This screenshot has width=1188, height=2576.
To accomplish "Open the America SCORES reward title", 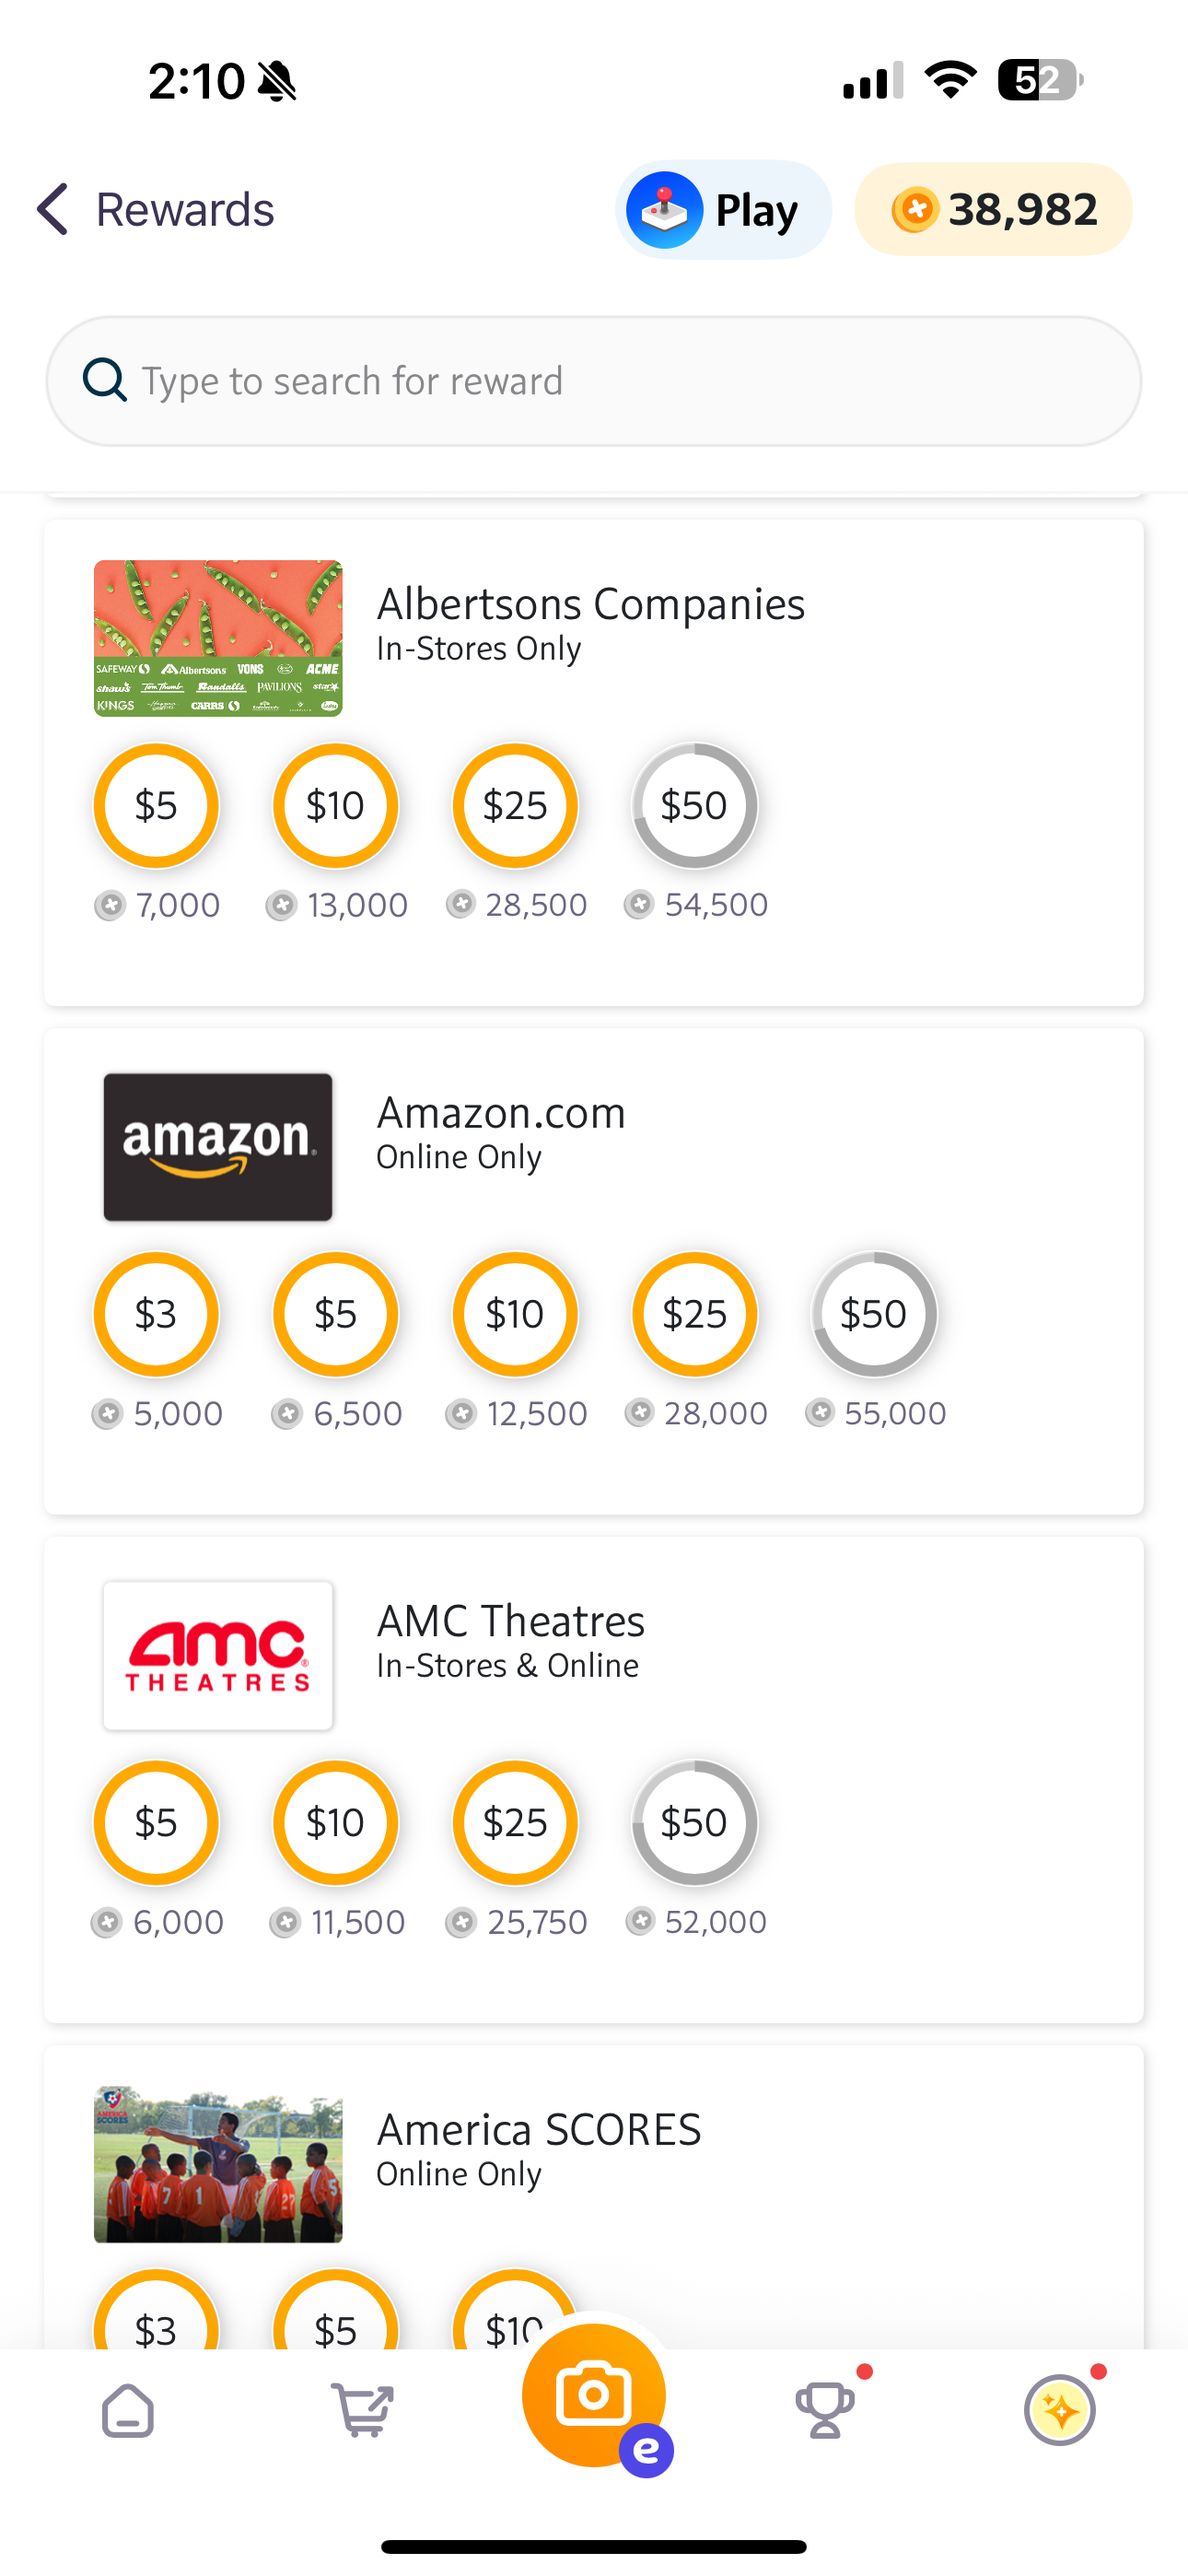I will click(x=539, y=2130).
